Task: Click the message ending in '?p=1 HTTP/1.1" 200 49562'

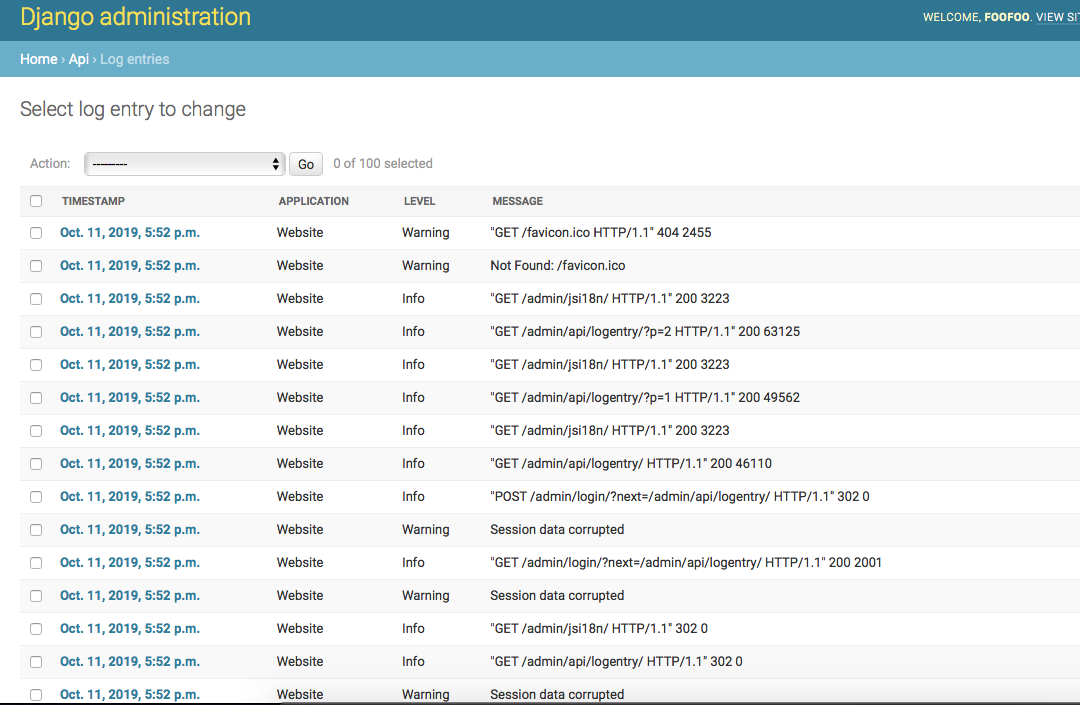Action: click(x=645, y=398)
